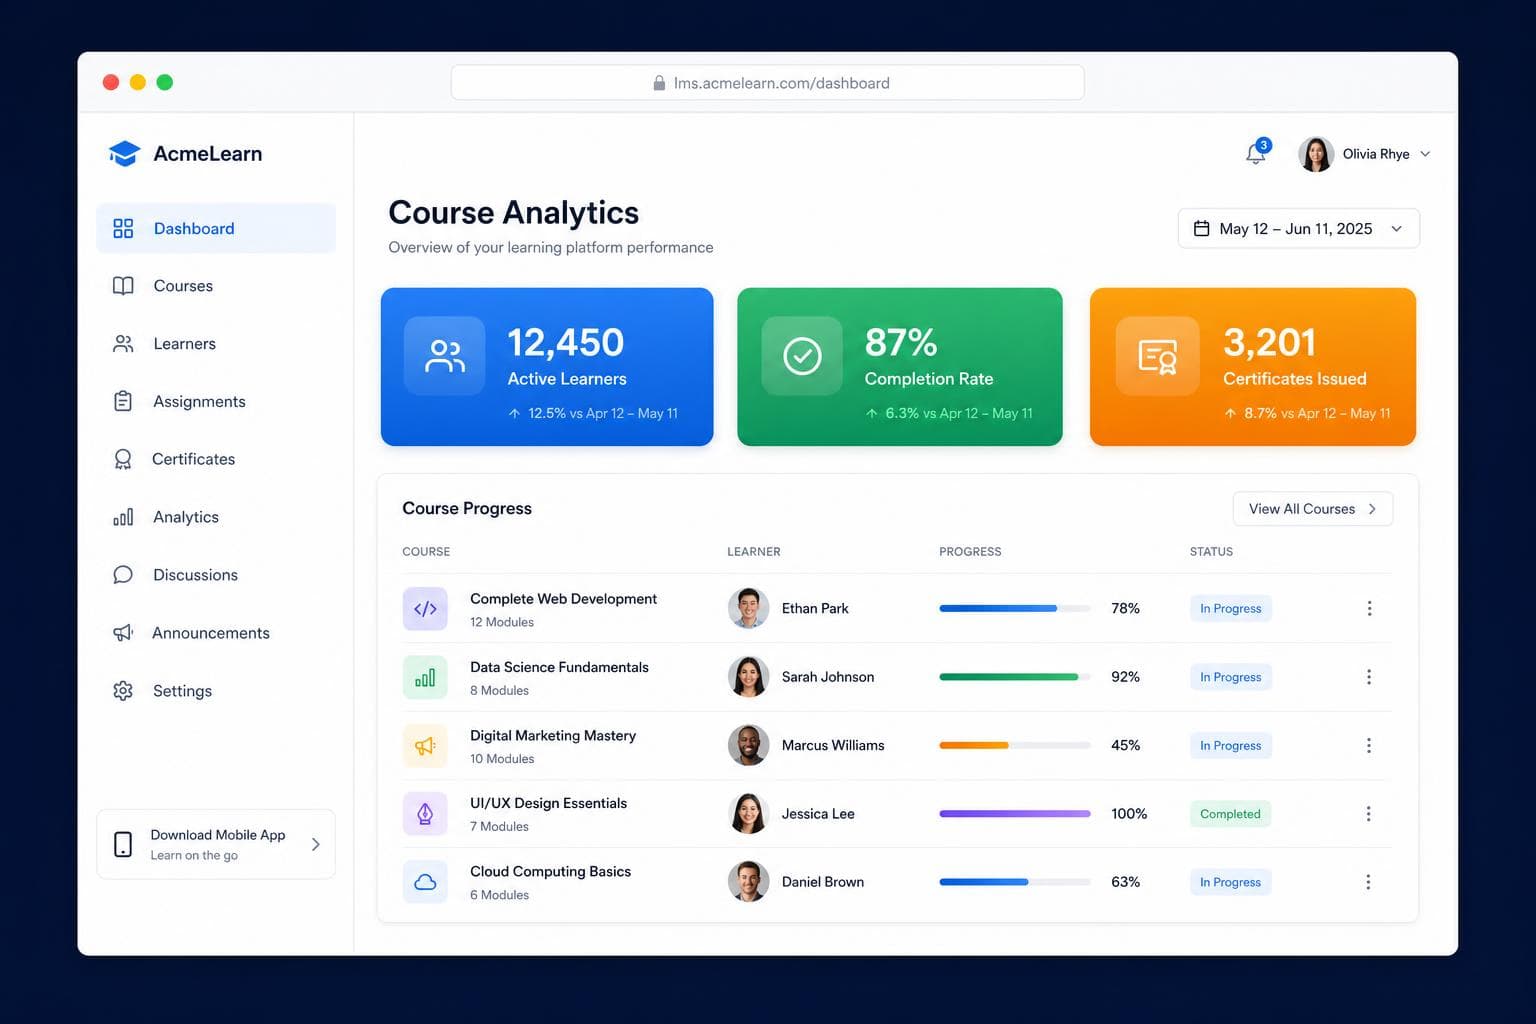Click the Discussions speech bubble icon
This screenshot has width=1536, height=1024.
point(123,575)
